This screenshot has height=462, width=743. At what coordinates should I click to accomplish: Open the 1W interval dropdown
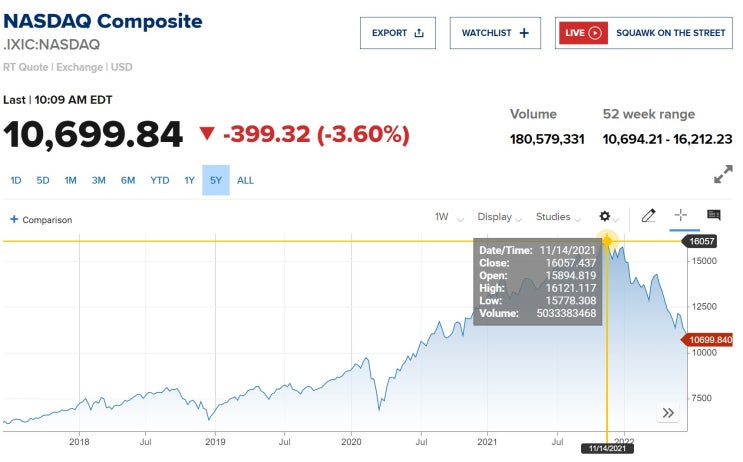[x=446, y=217]
